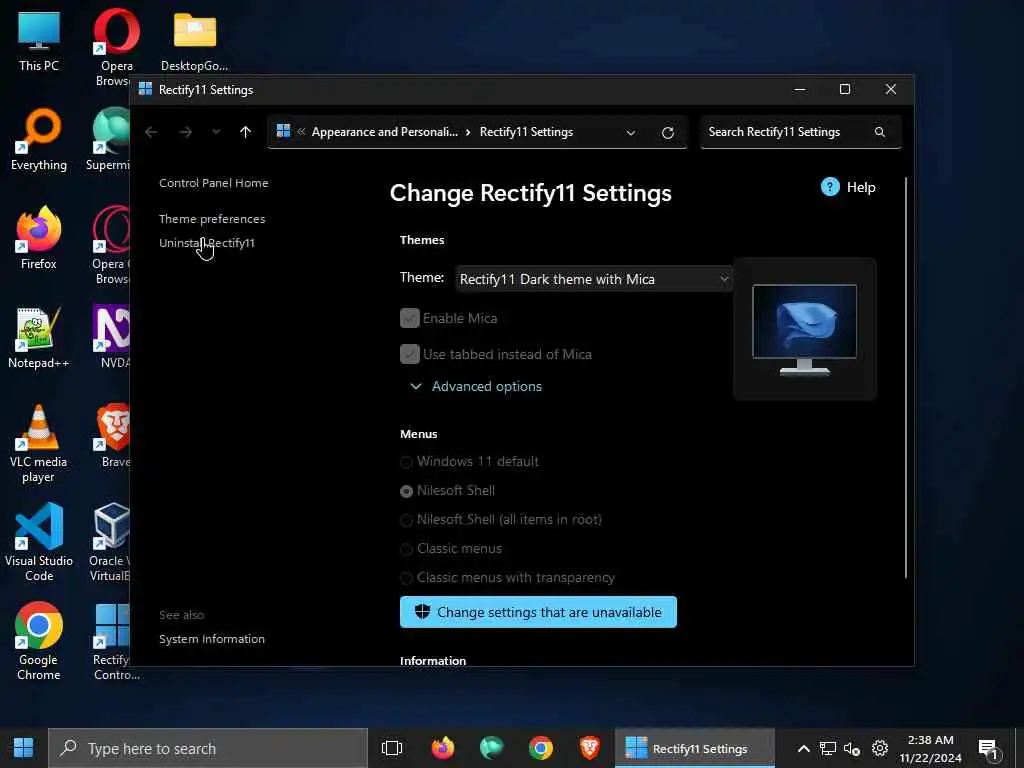The width and height of the screenshot is (1024, 768).
Task: Click the refresh icon in address bar
Action: pos(667,133)
